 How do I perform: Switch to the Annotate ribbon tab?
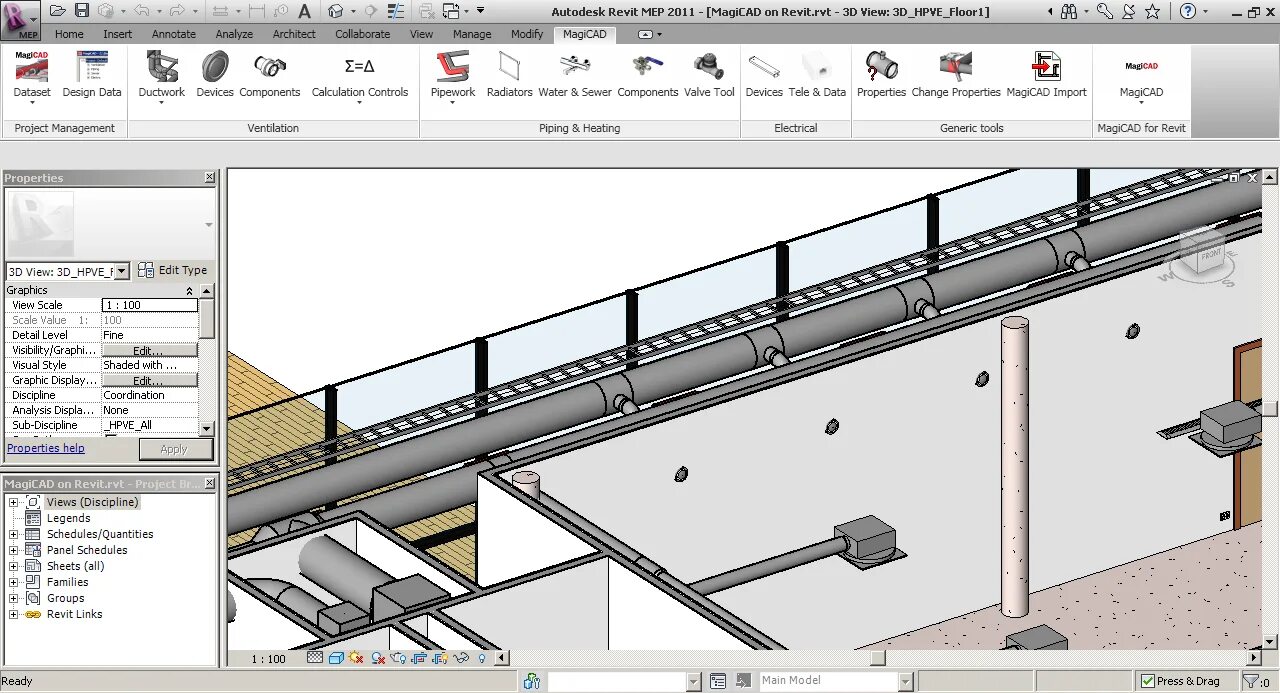(174, 34)
